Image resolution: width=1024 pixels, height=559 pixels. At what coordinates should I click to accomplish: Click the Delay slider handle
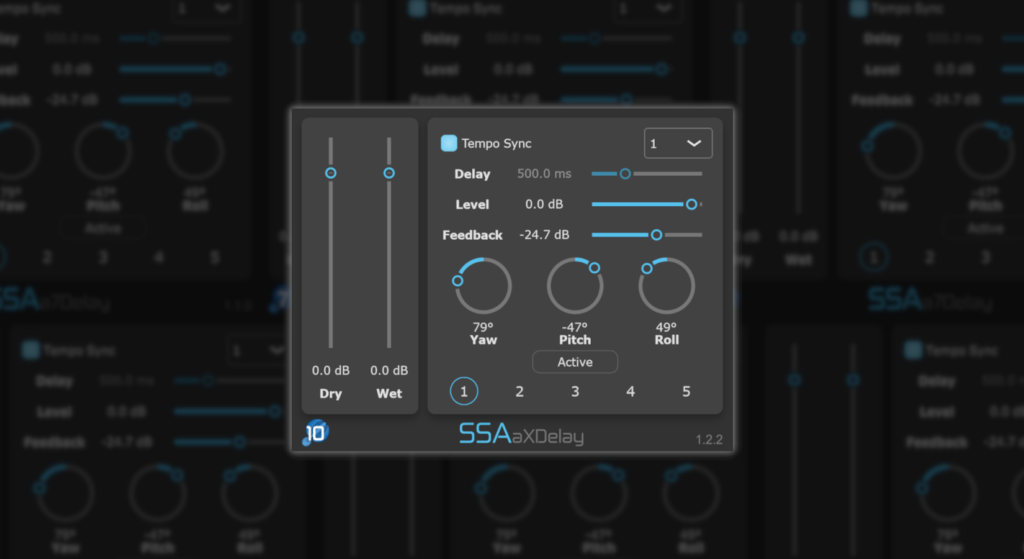pyautogui.click(x=625, y=174)
